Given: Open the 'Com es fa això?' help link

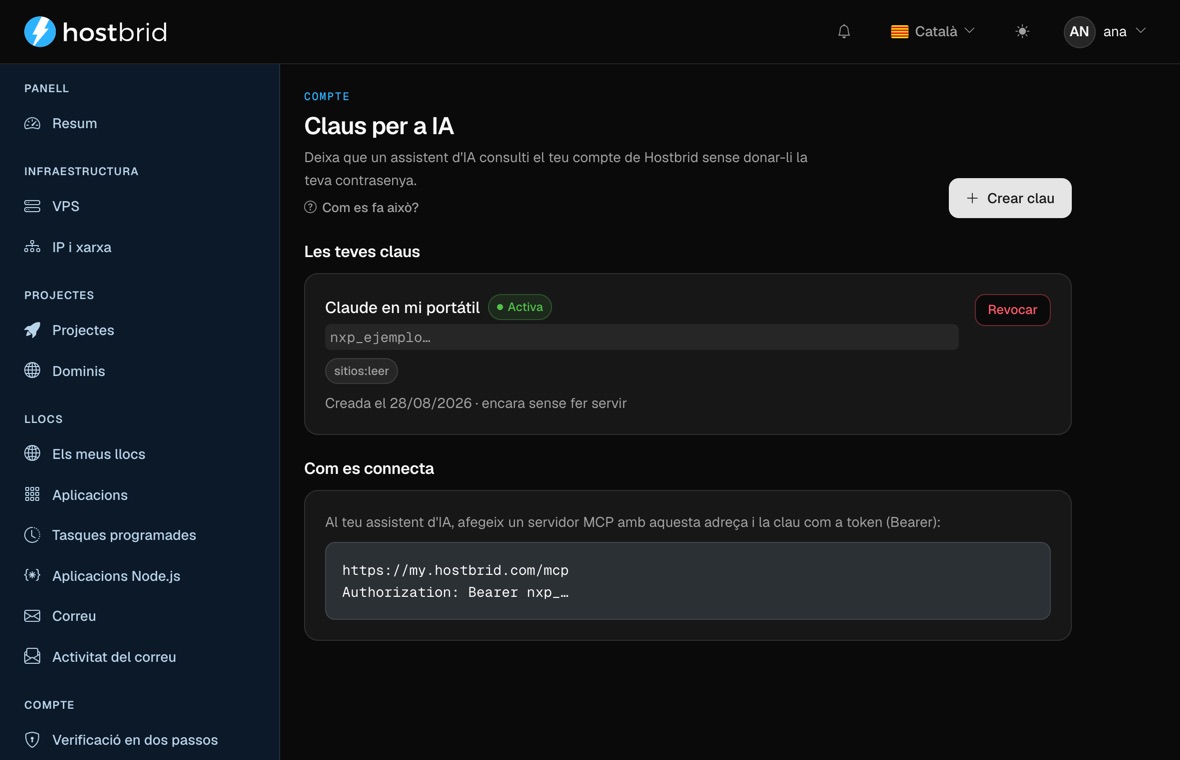Looking at the screenshot, I should click(x=361, y=208).
